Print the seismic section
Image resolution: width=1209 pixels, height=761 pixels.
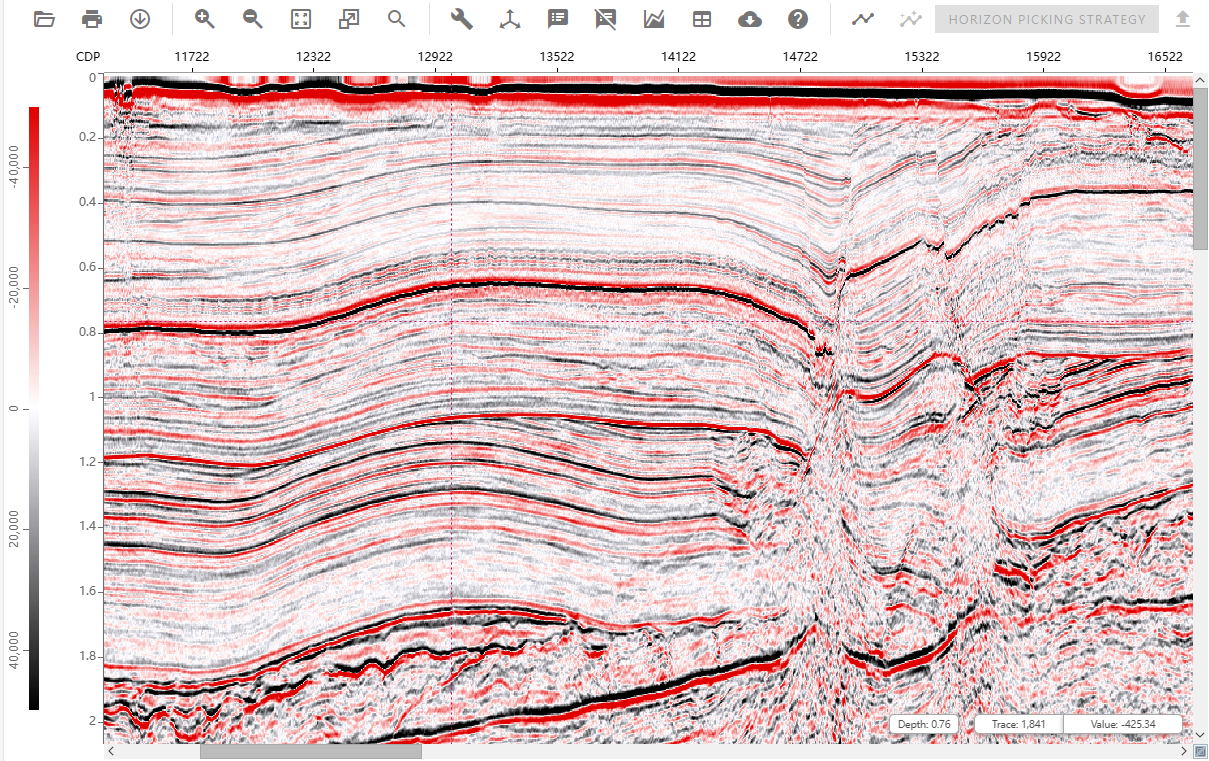coord(92,19)
